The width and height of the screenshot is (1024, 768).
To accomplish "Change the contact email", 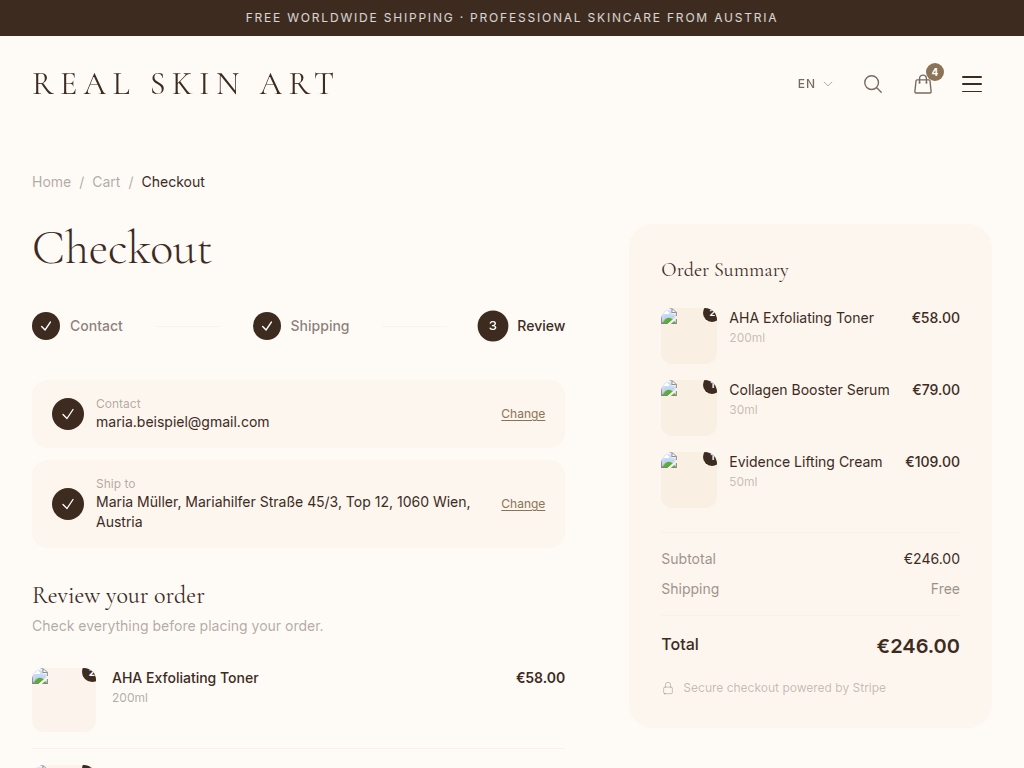I will click(523, 414).
